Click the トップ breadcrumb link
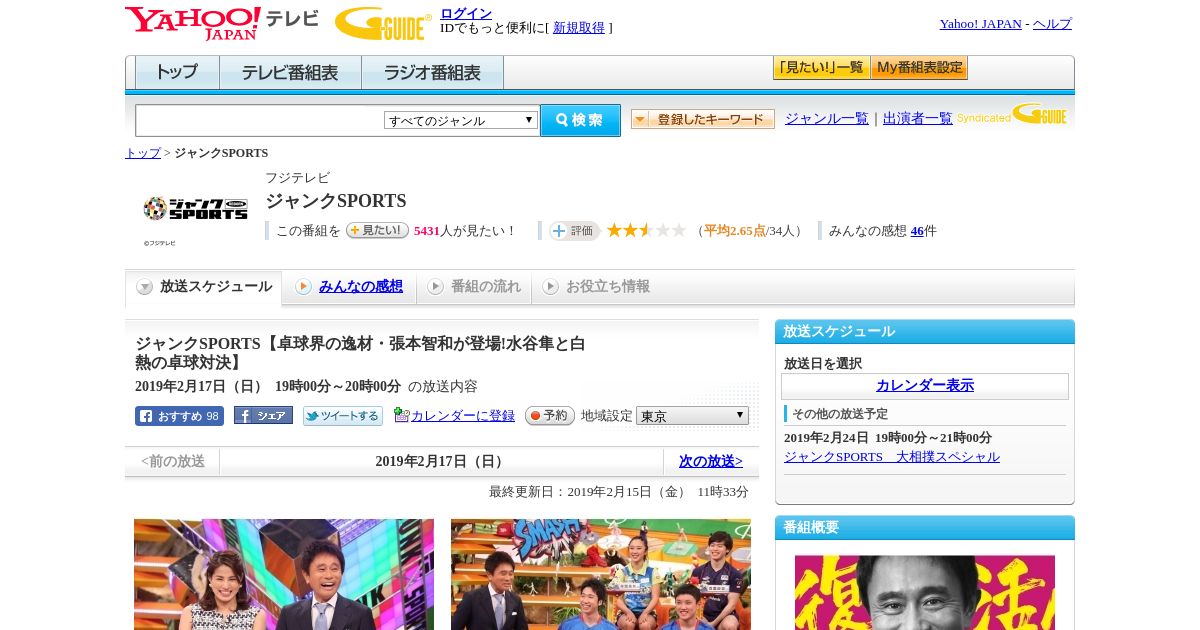1200x630 pixels. (143, 153)
